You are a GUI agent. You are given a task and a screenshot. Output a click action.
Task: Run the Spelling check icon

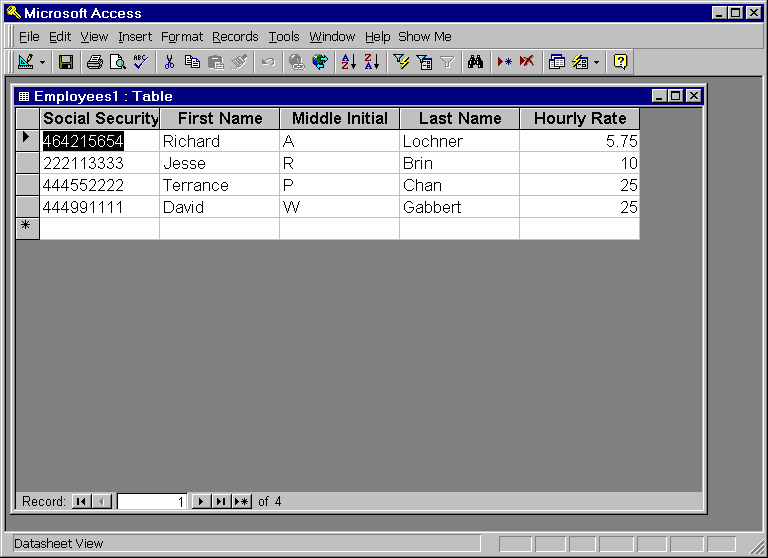coord(140,62)
